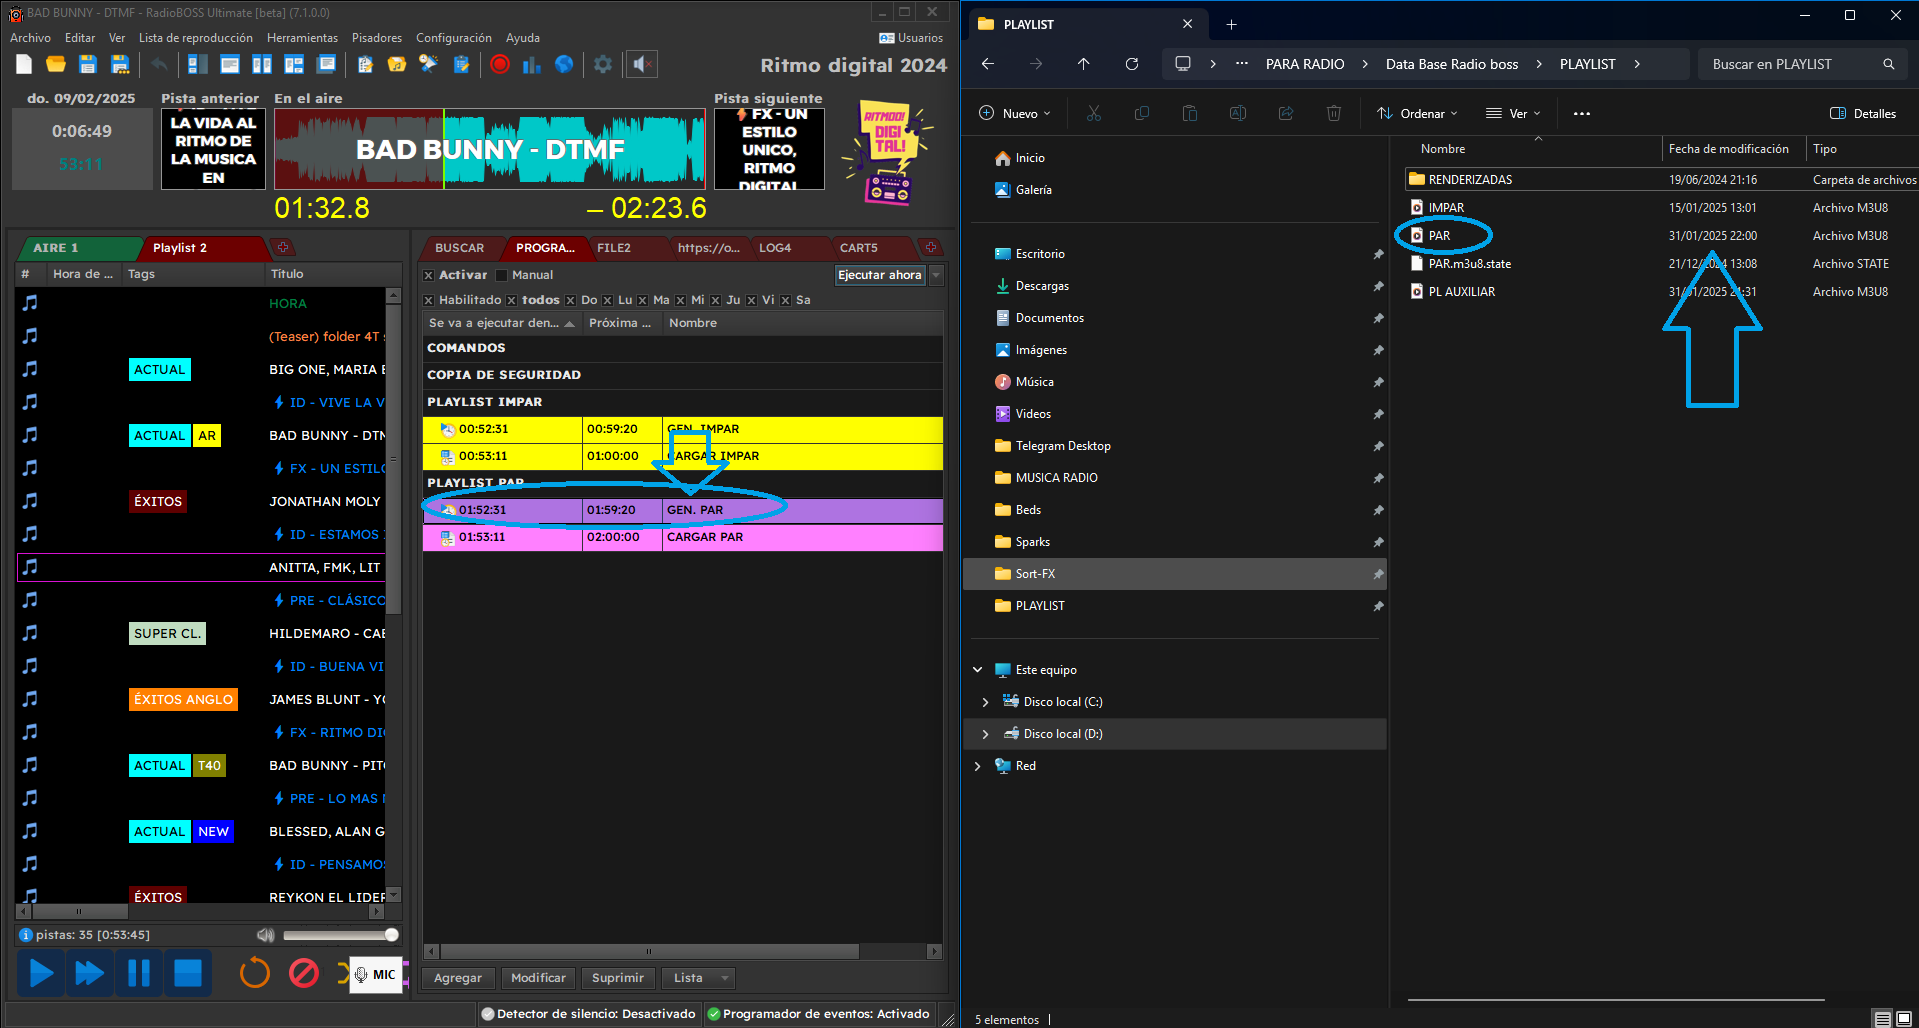Toggle the Do day checkbox
The width and height of the screenshot is (1919, 1028).
[x=571, y=301]
